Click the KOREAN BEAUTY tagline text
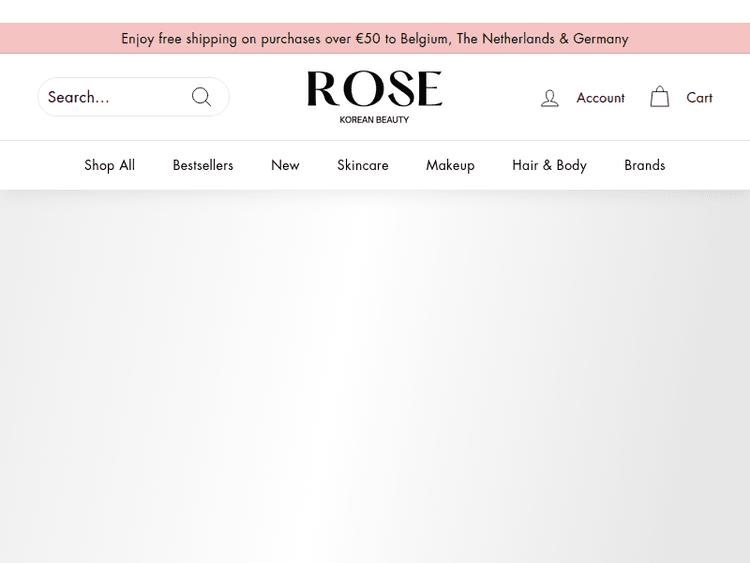 (374, 120)
